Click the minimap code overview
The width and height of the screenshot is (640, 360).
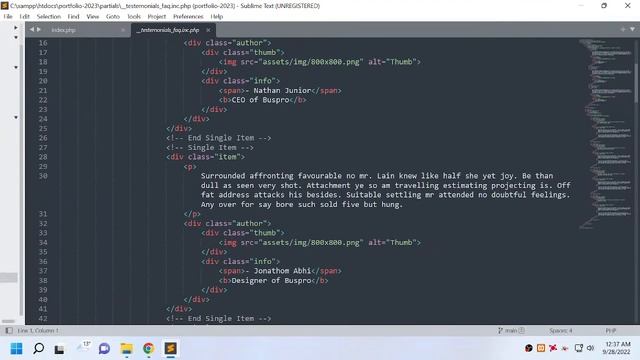[605, 133]
